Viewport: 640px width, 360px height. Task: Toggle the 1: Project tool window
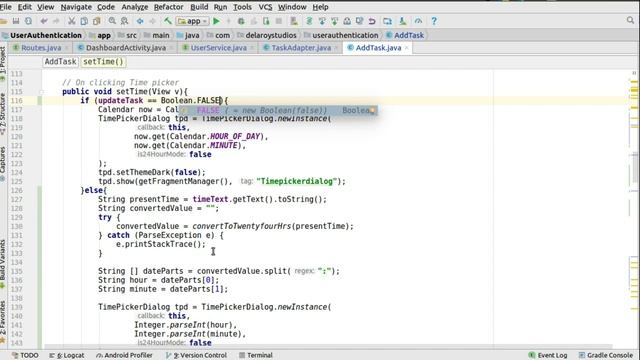pos(3,64)
